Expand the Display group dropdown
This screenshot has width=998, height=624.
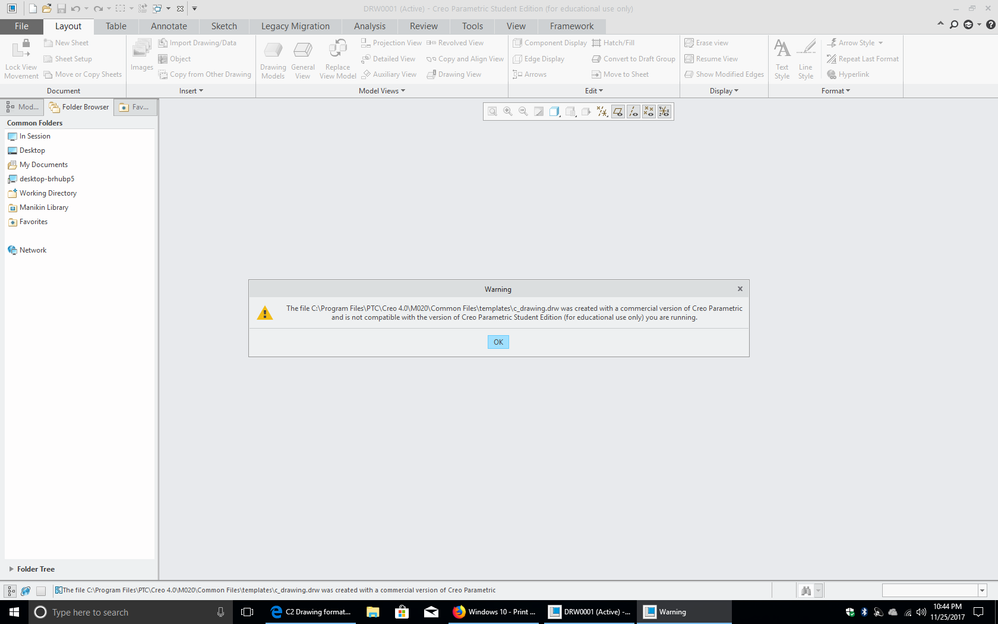coord(724,91)
